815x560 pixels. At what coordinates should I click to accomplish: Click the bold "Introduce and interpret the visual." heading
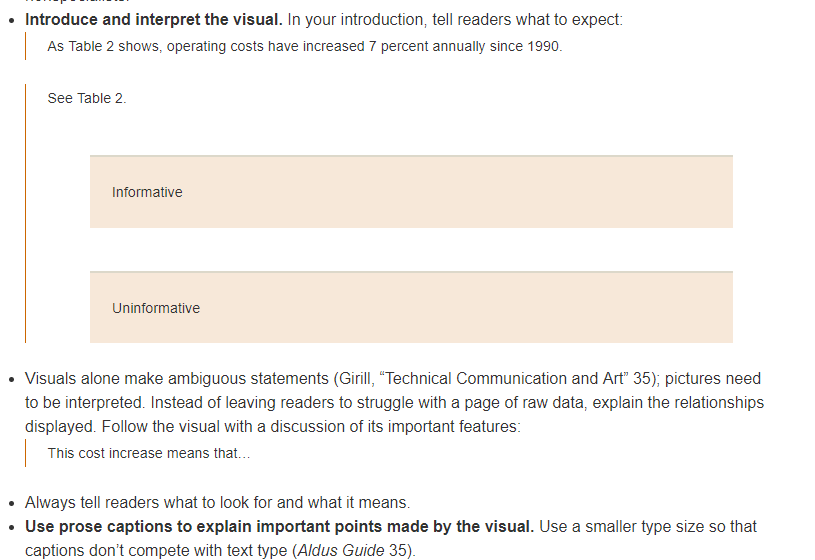154,20
